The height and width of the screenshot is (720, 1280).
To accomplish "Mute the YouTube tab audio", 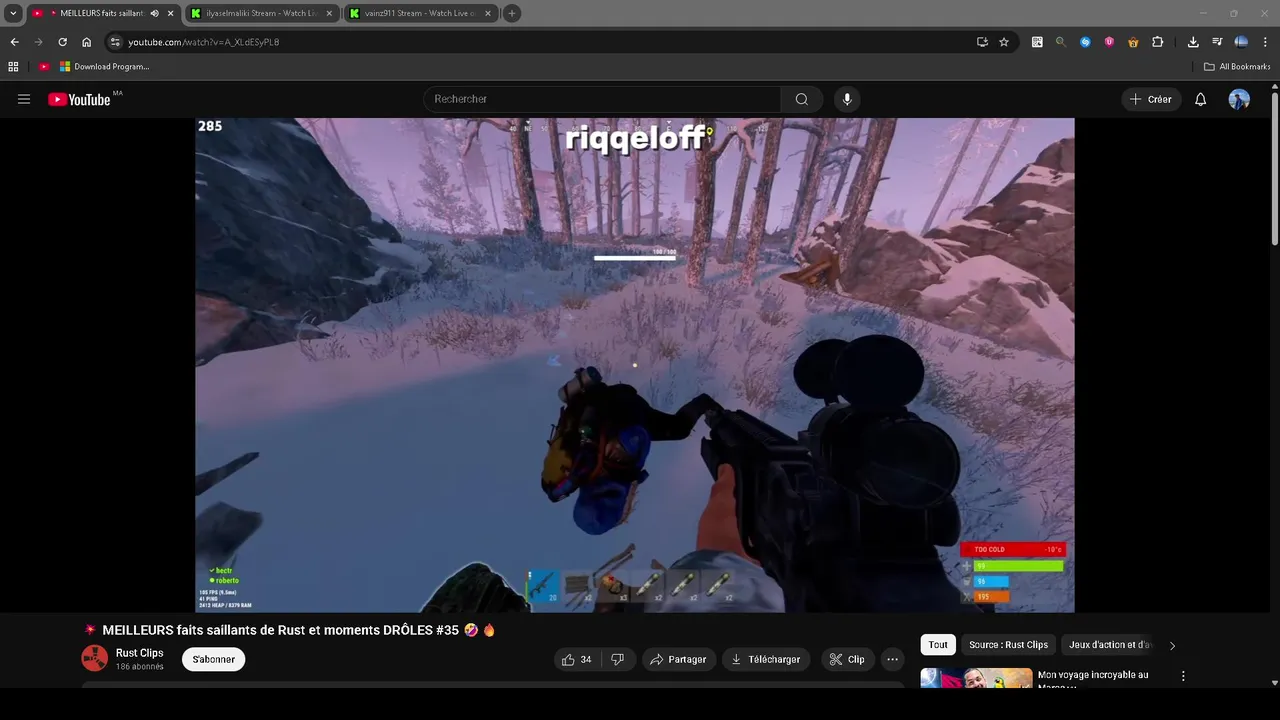I will click(x=155, y=13).
